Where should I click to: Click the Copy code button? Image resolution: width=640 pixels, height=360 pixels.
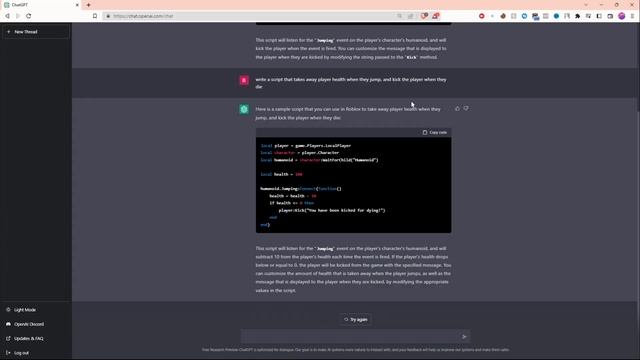[x=435, y=132]
